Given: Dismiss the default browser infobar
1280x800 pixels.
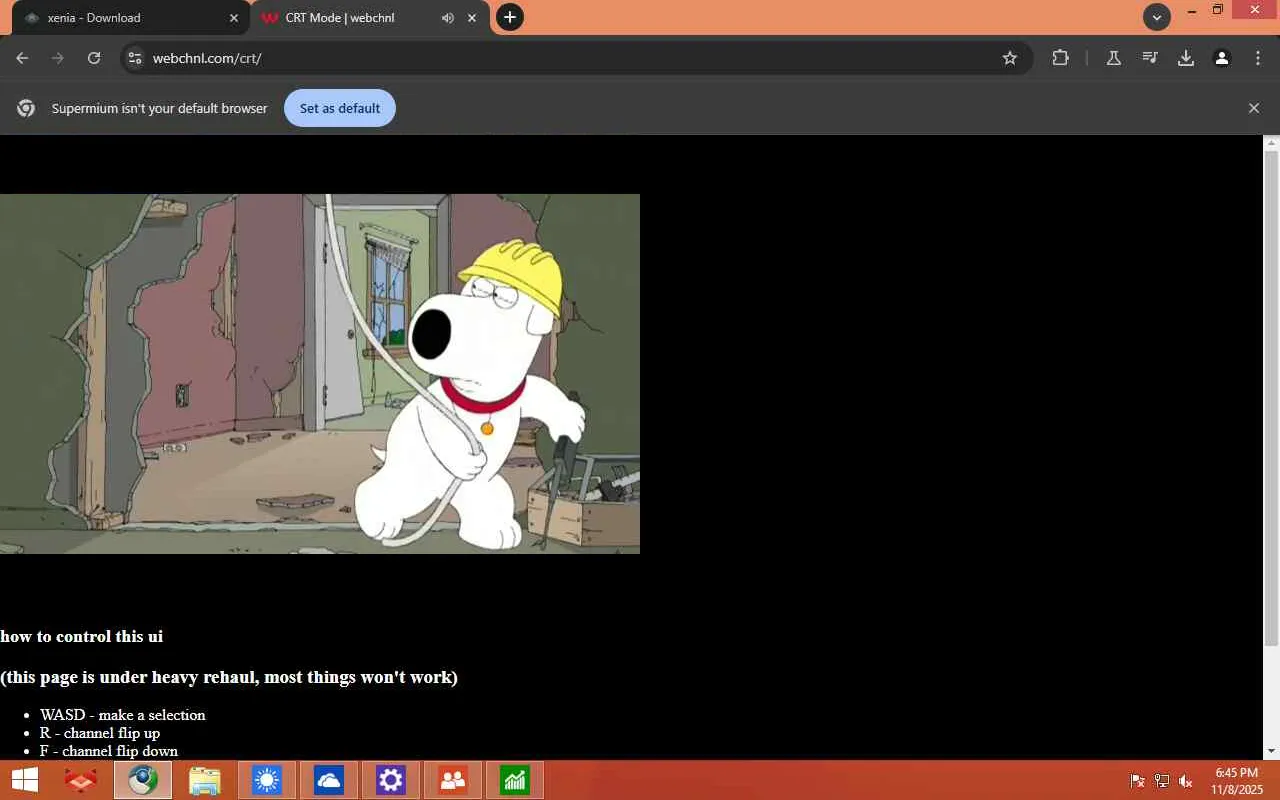Looking at the screenshot, I should 1254,108.
